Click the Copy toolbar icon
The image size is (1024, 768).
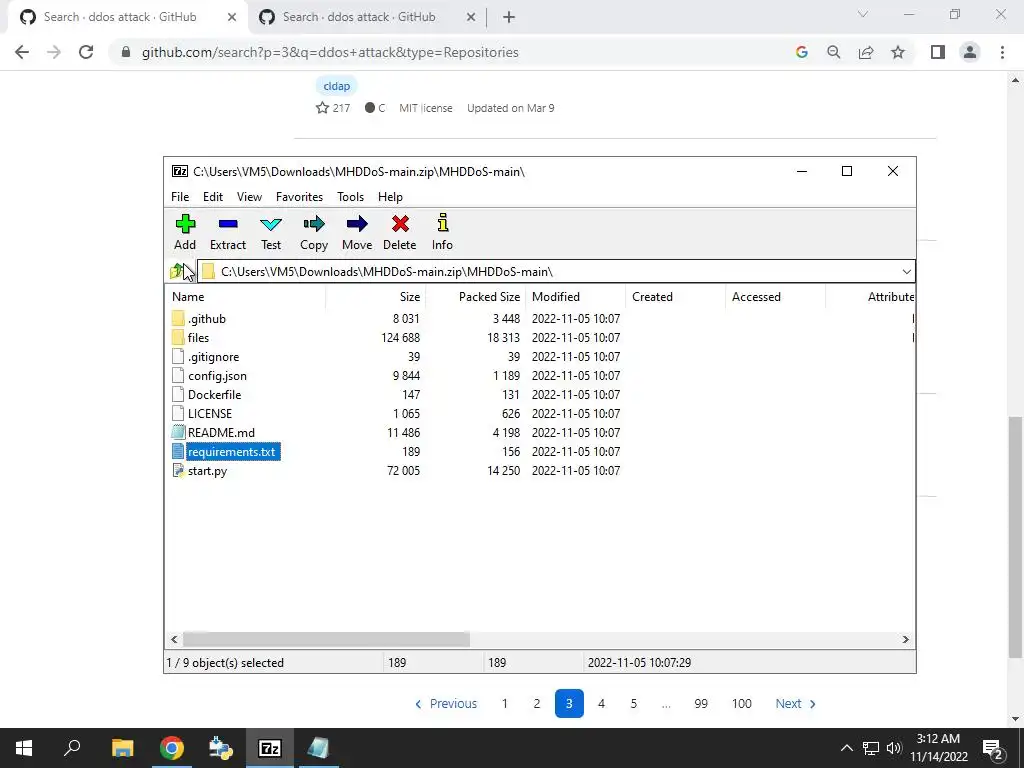314,225
